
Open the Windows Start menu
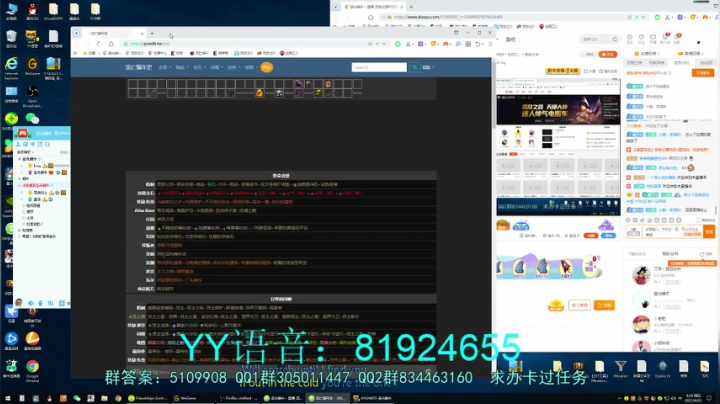7,398
